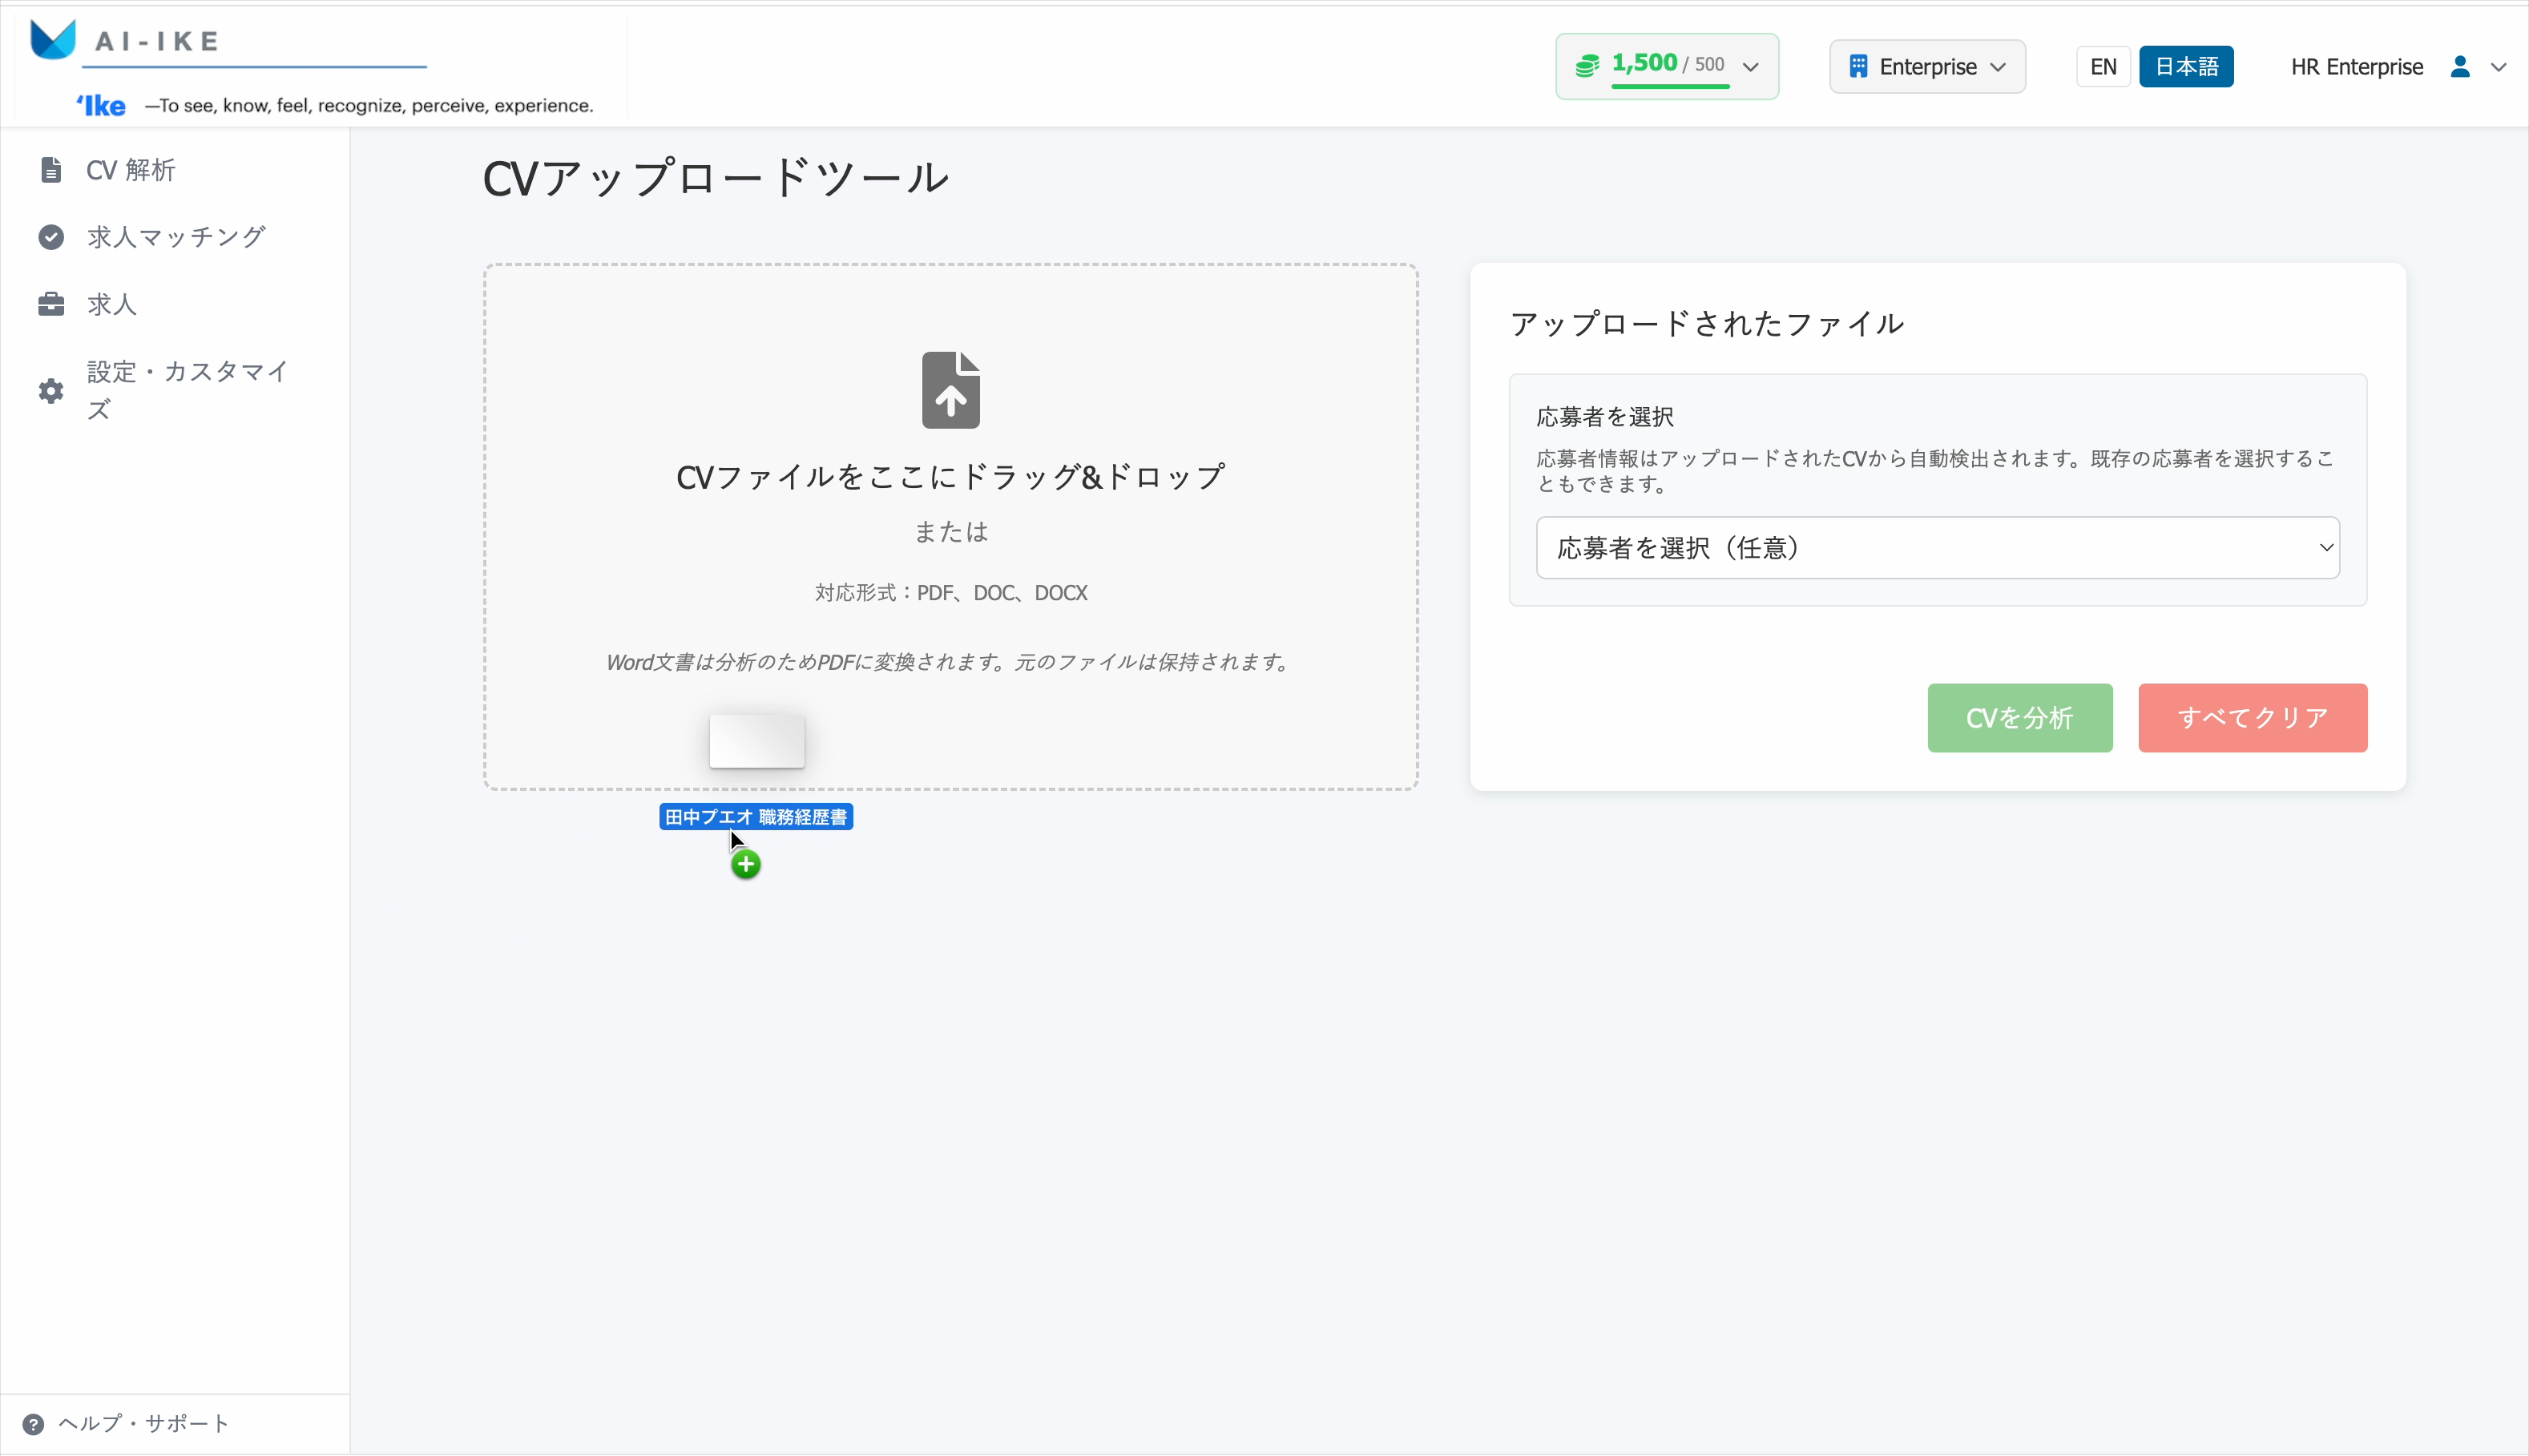Click the help question mark icon

(x=33, y=1424)
